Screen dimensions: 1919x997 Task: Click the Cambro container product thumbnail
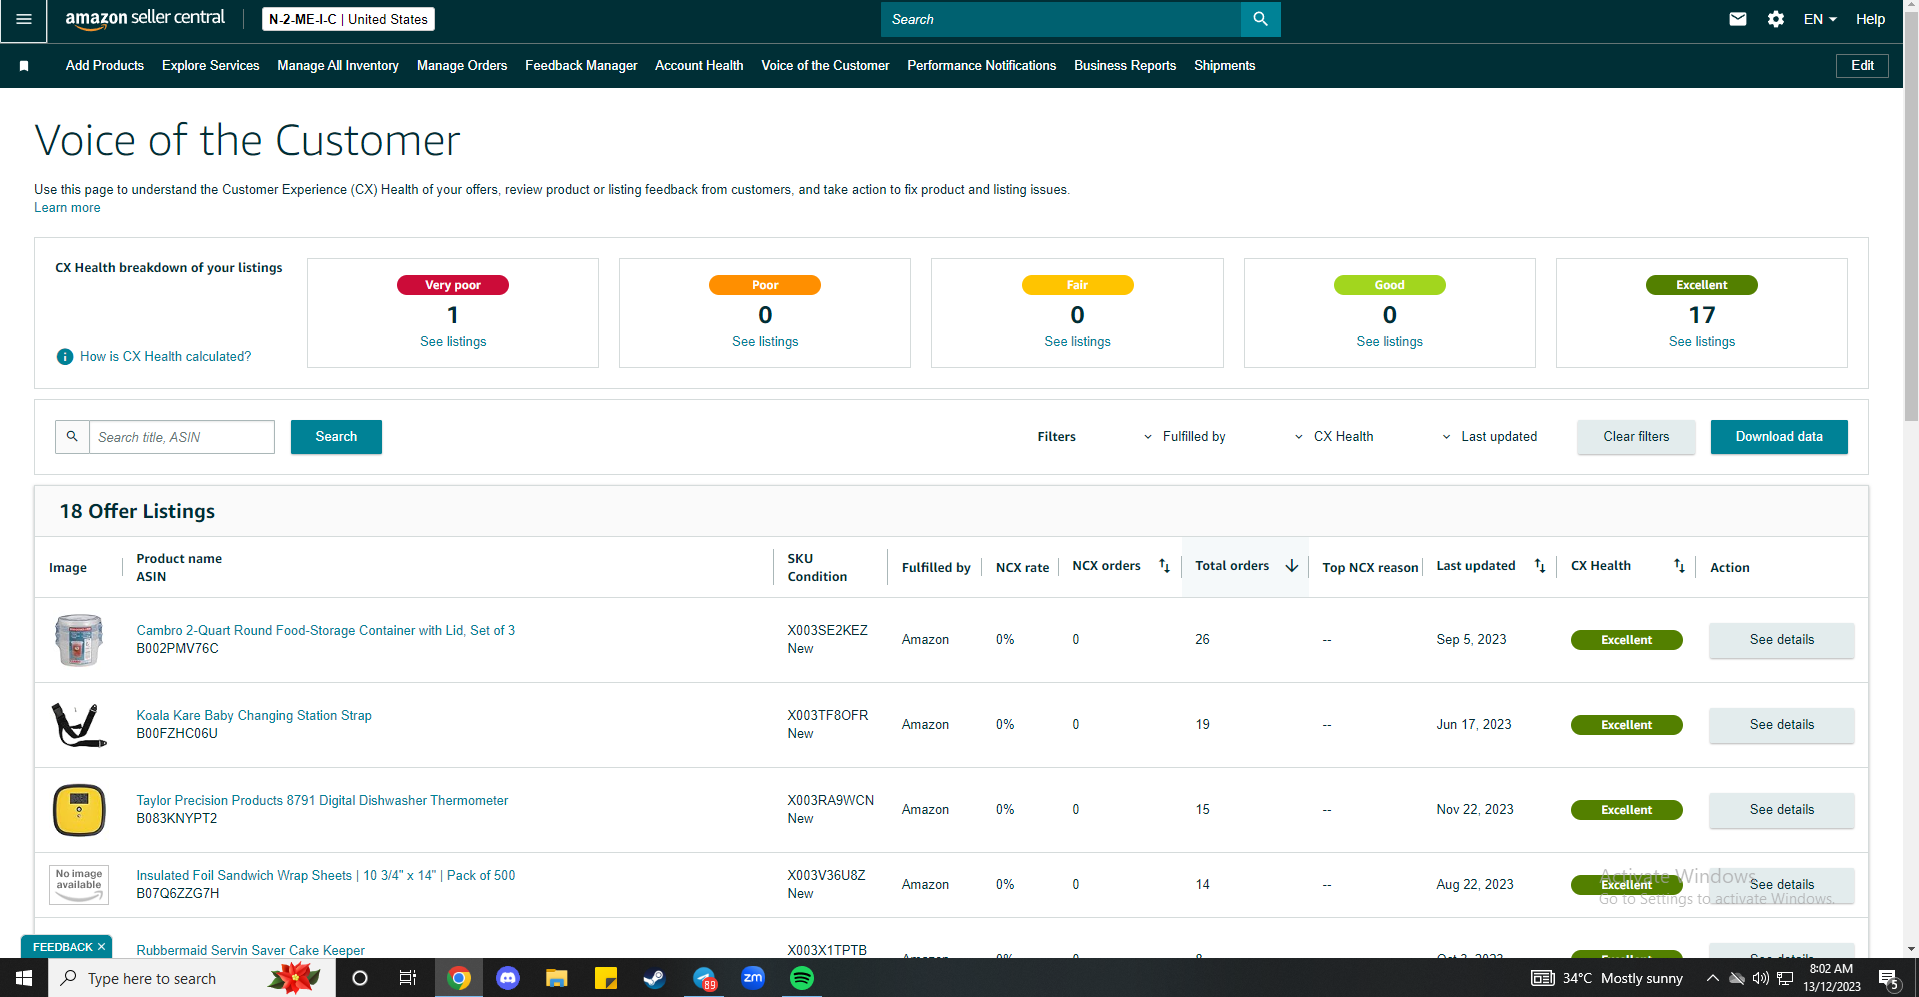tap(79, 640)
